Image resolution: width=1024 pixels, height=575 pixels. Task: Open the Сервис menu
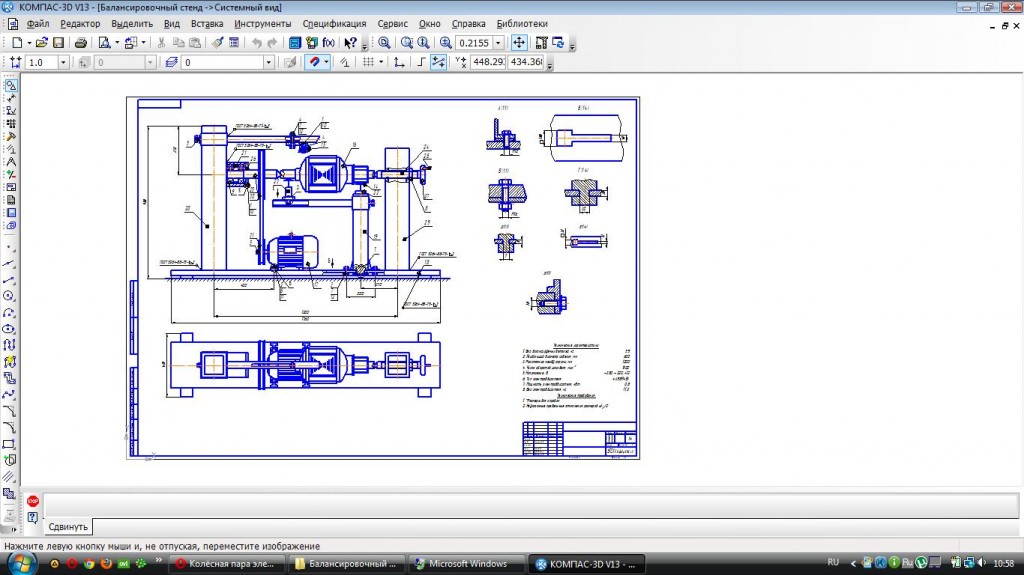(392, 24)
